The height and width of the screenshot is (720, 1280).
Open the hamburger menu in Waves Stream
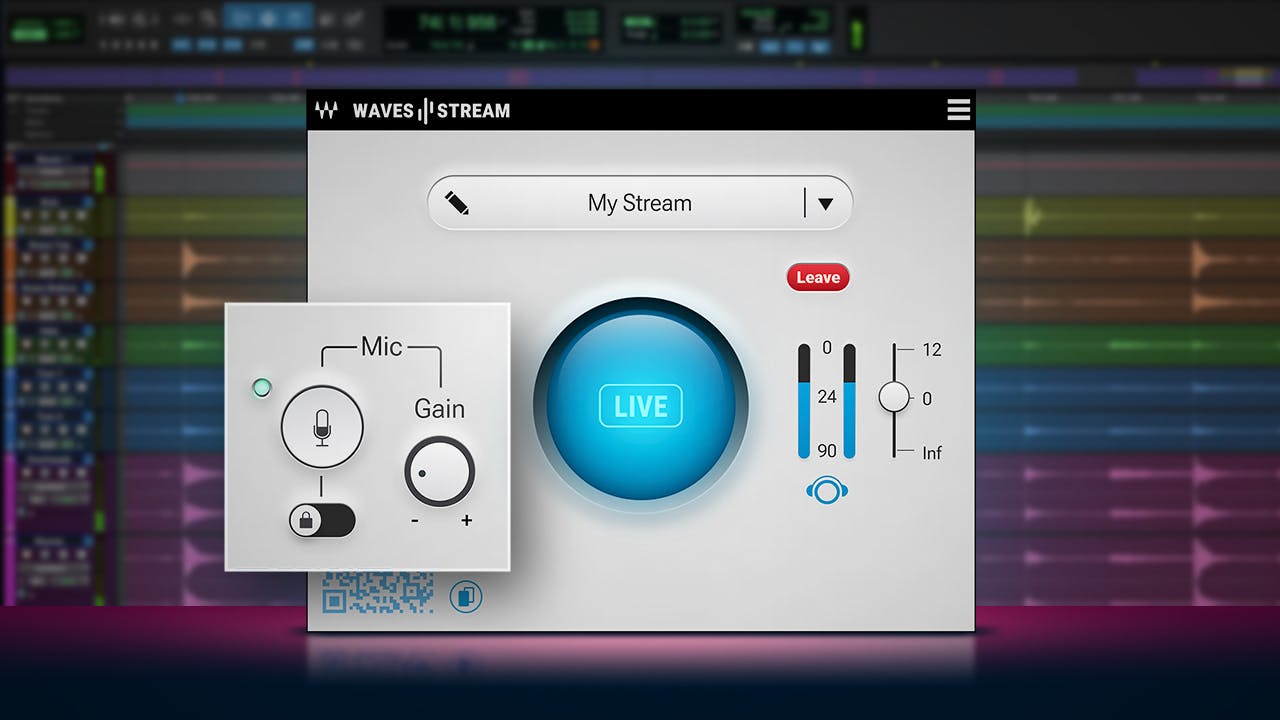pos(958,110)
